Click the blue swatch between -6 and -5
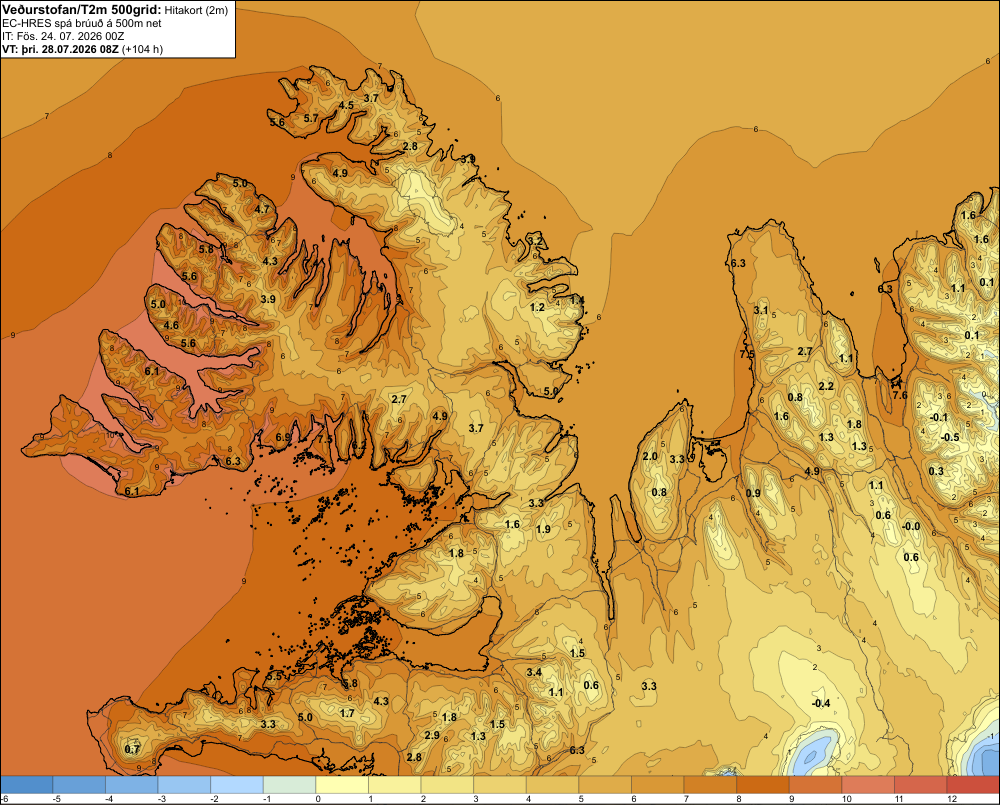The width and height of the screenshot is (1000, 805). (x=26, y=785)
